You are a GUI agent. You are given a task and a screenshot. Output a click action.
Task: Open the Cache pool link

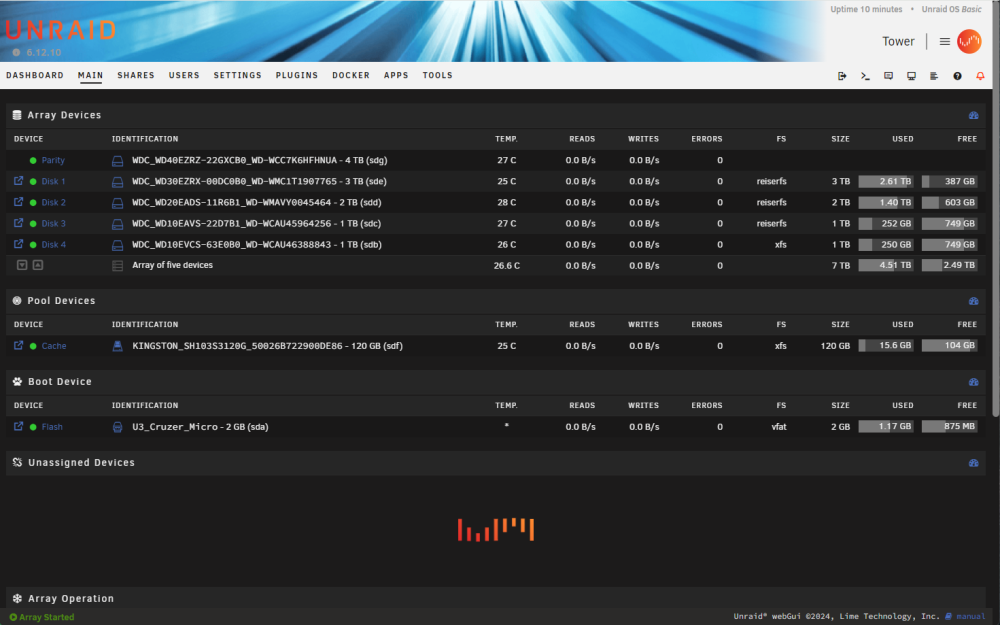[x=54, y=346]
